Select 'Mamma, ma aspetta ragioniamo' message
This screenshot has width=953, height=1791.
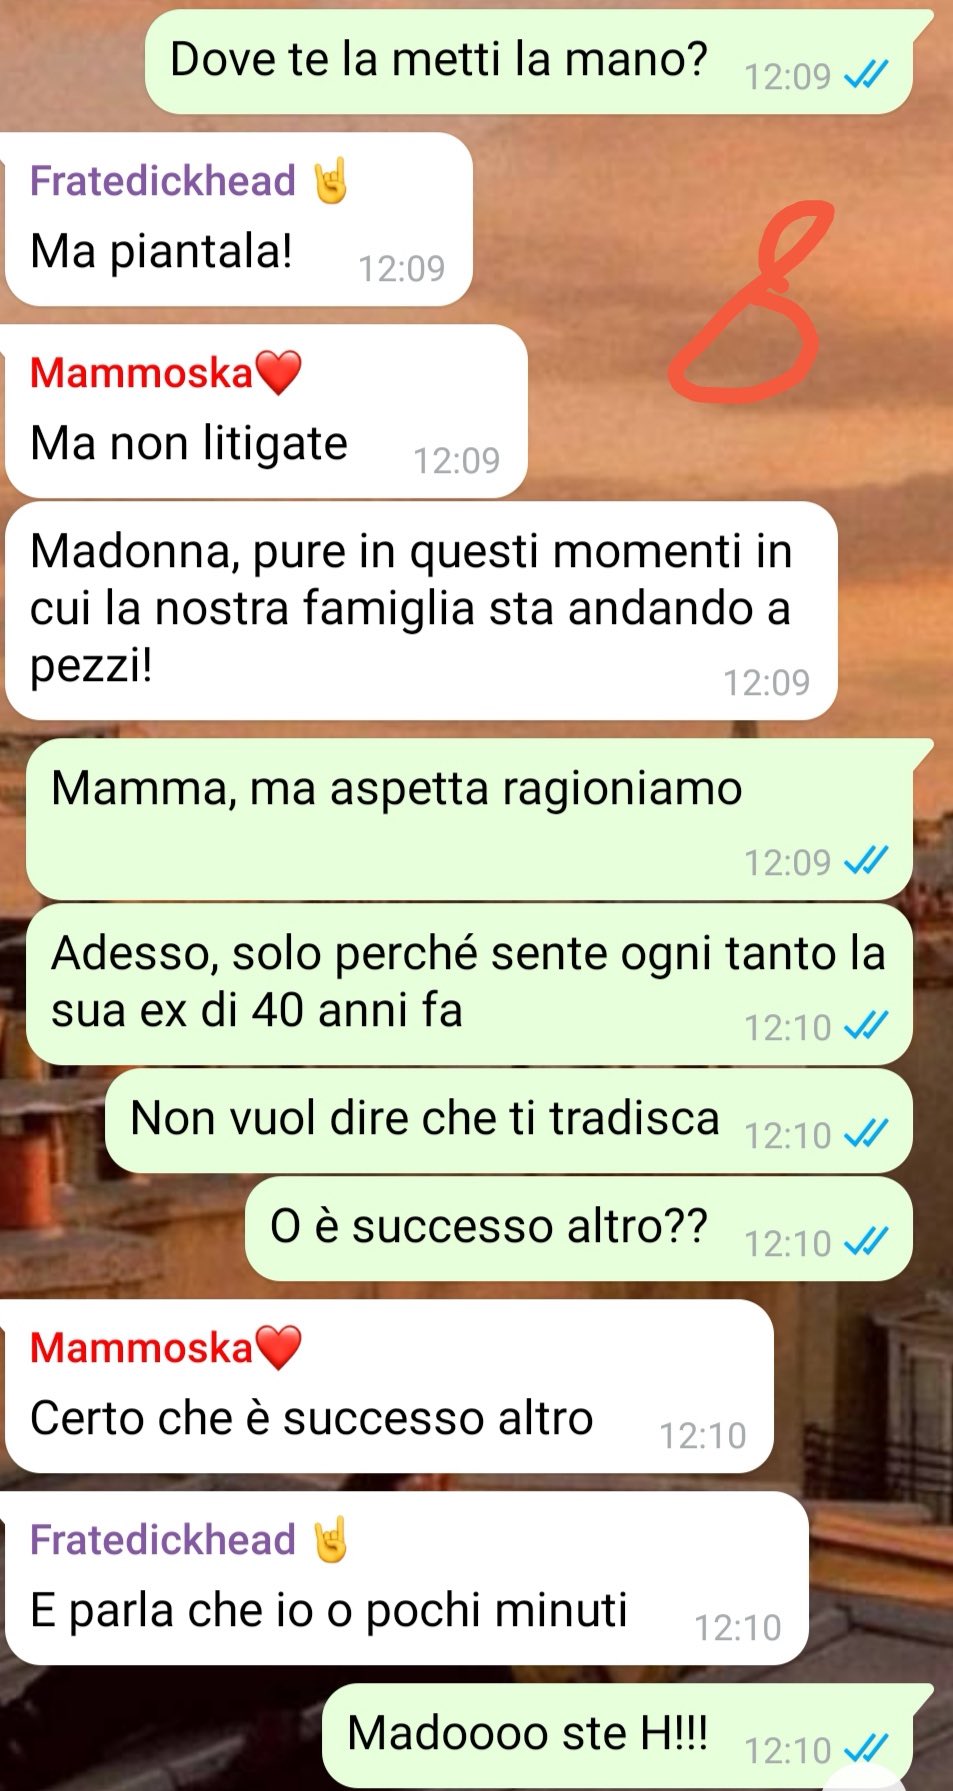tap(470, 819)
